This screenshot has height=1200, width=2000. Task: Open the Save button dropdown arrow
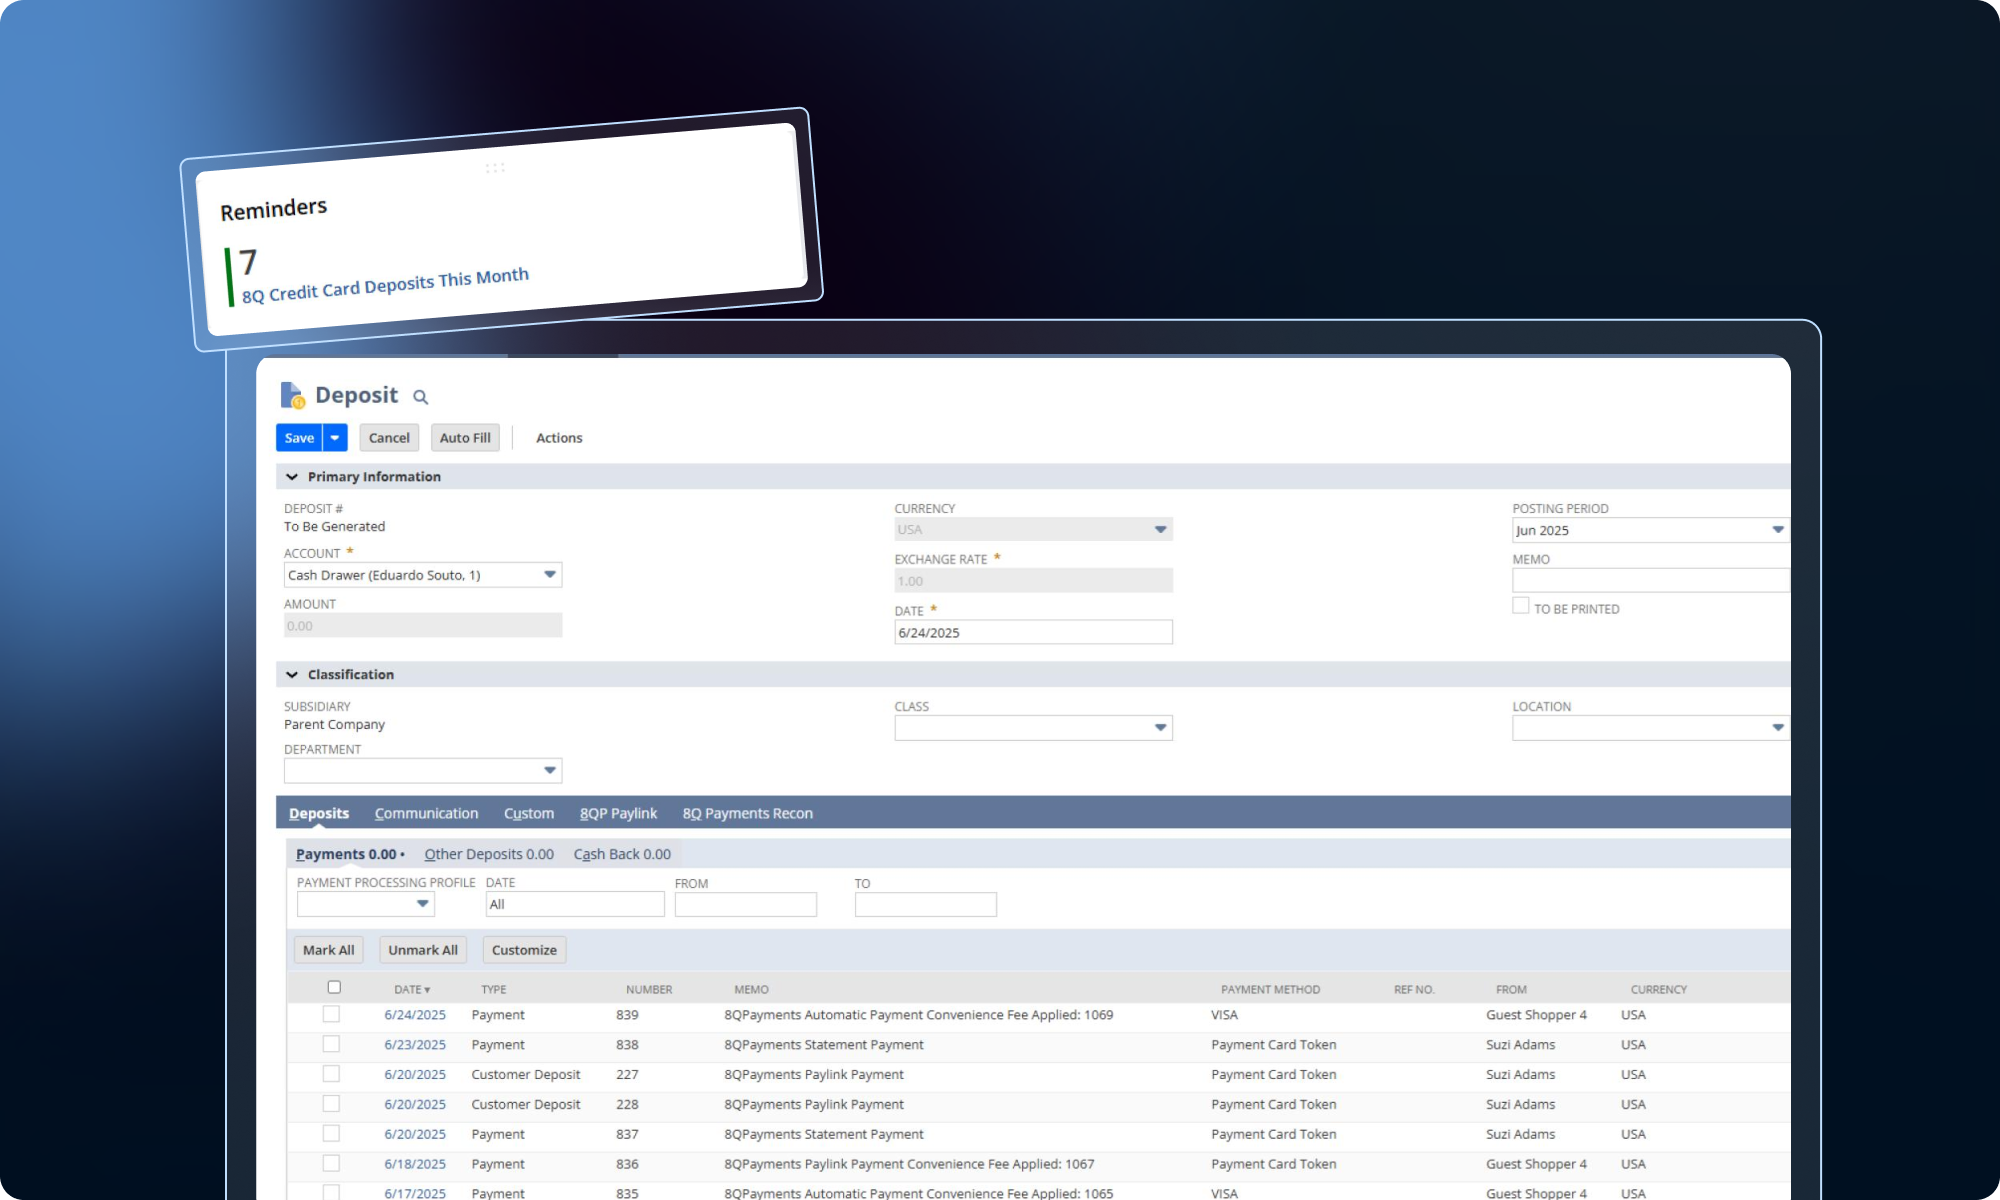pyautogui.click(x=335, y=438)
